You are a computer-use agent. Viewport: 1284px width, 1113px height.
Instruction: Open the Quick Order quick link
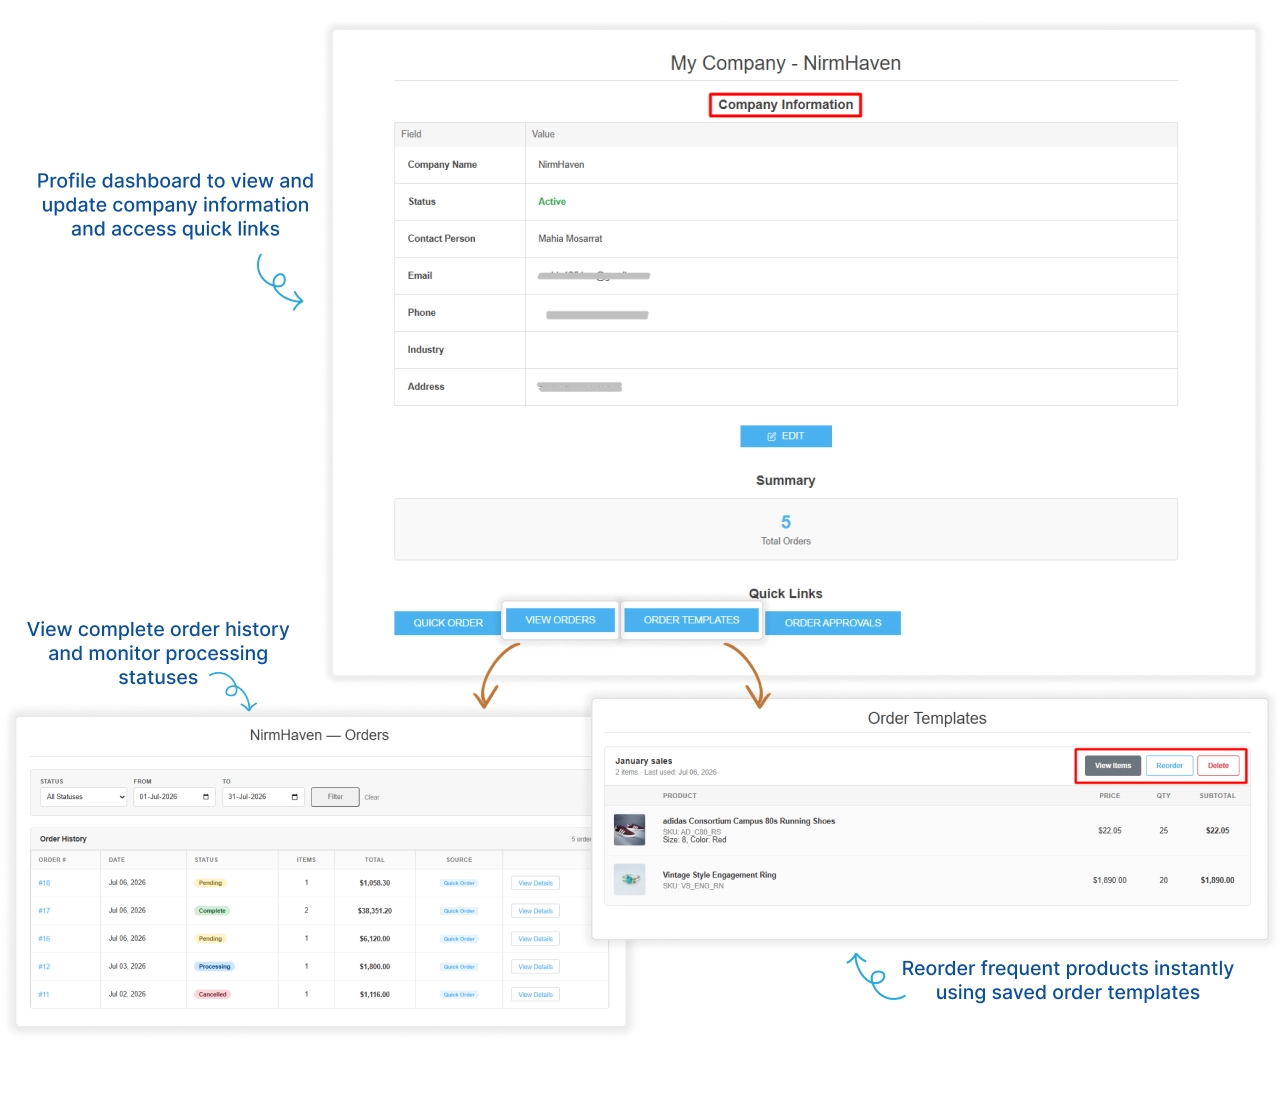448,623
